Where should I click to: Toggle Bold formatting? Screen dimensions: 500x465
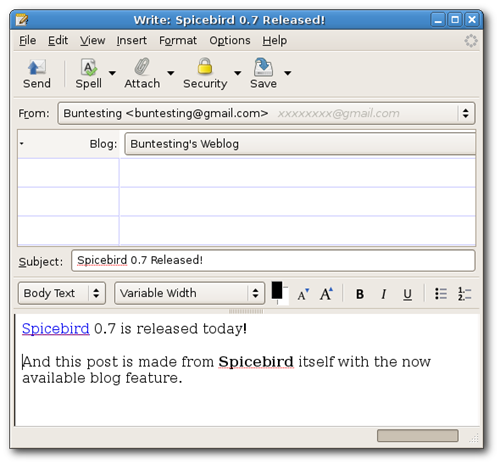pyautogui.click(x=360, y=294)
